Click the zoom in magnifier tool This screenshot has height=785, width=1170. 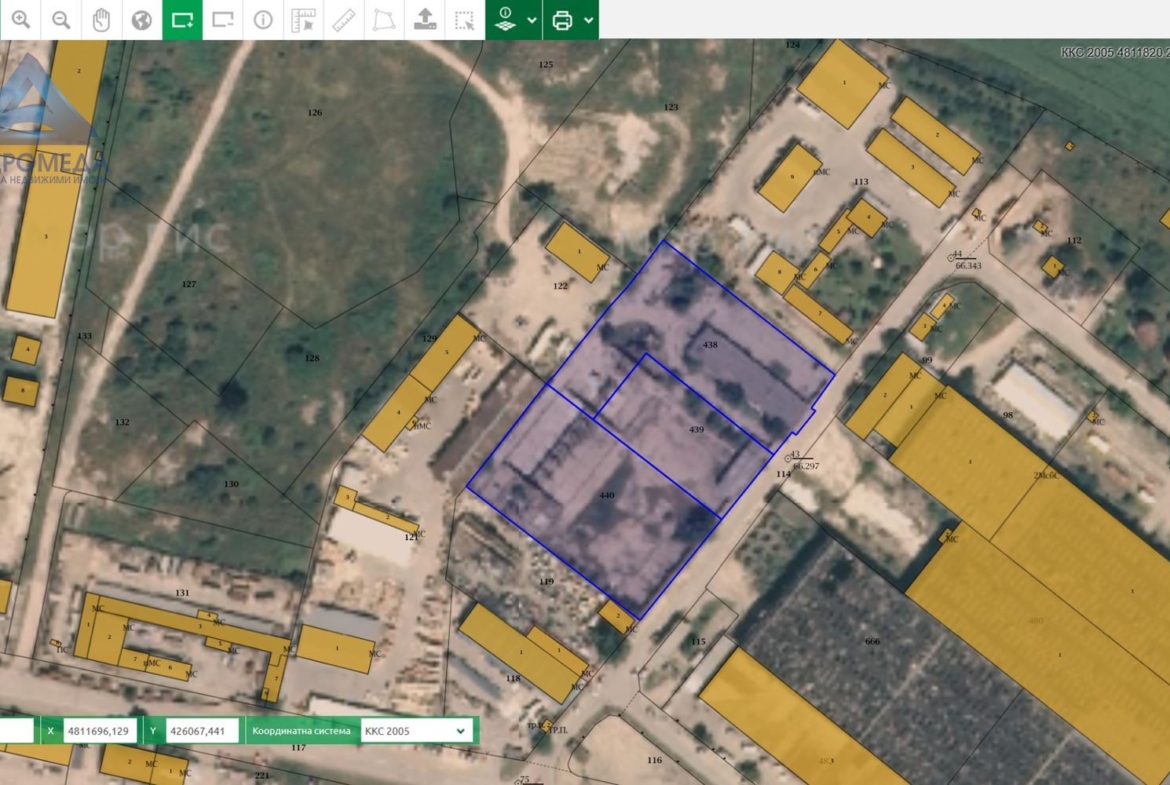coord(20,20)
